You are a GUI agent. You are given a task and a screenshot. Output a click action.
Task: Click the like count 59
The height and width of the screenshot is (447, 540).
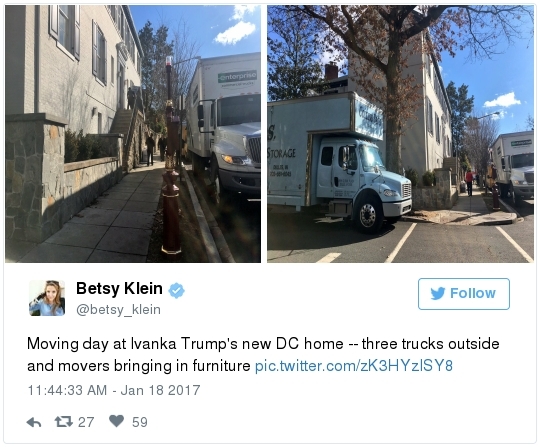coord(139,422)
